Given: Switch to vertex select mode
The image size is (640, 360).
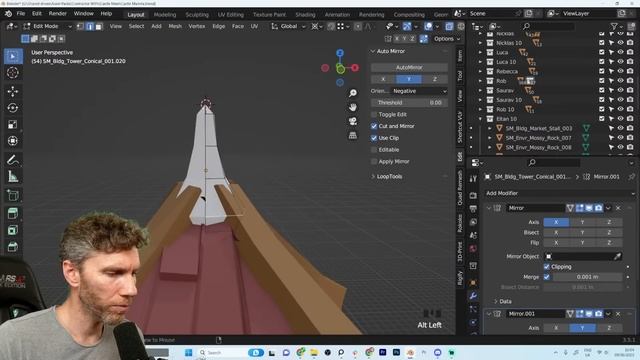Looking at the screenshot, I should pos(80,26).
